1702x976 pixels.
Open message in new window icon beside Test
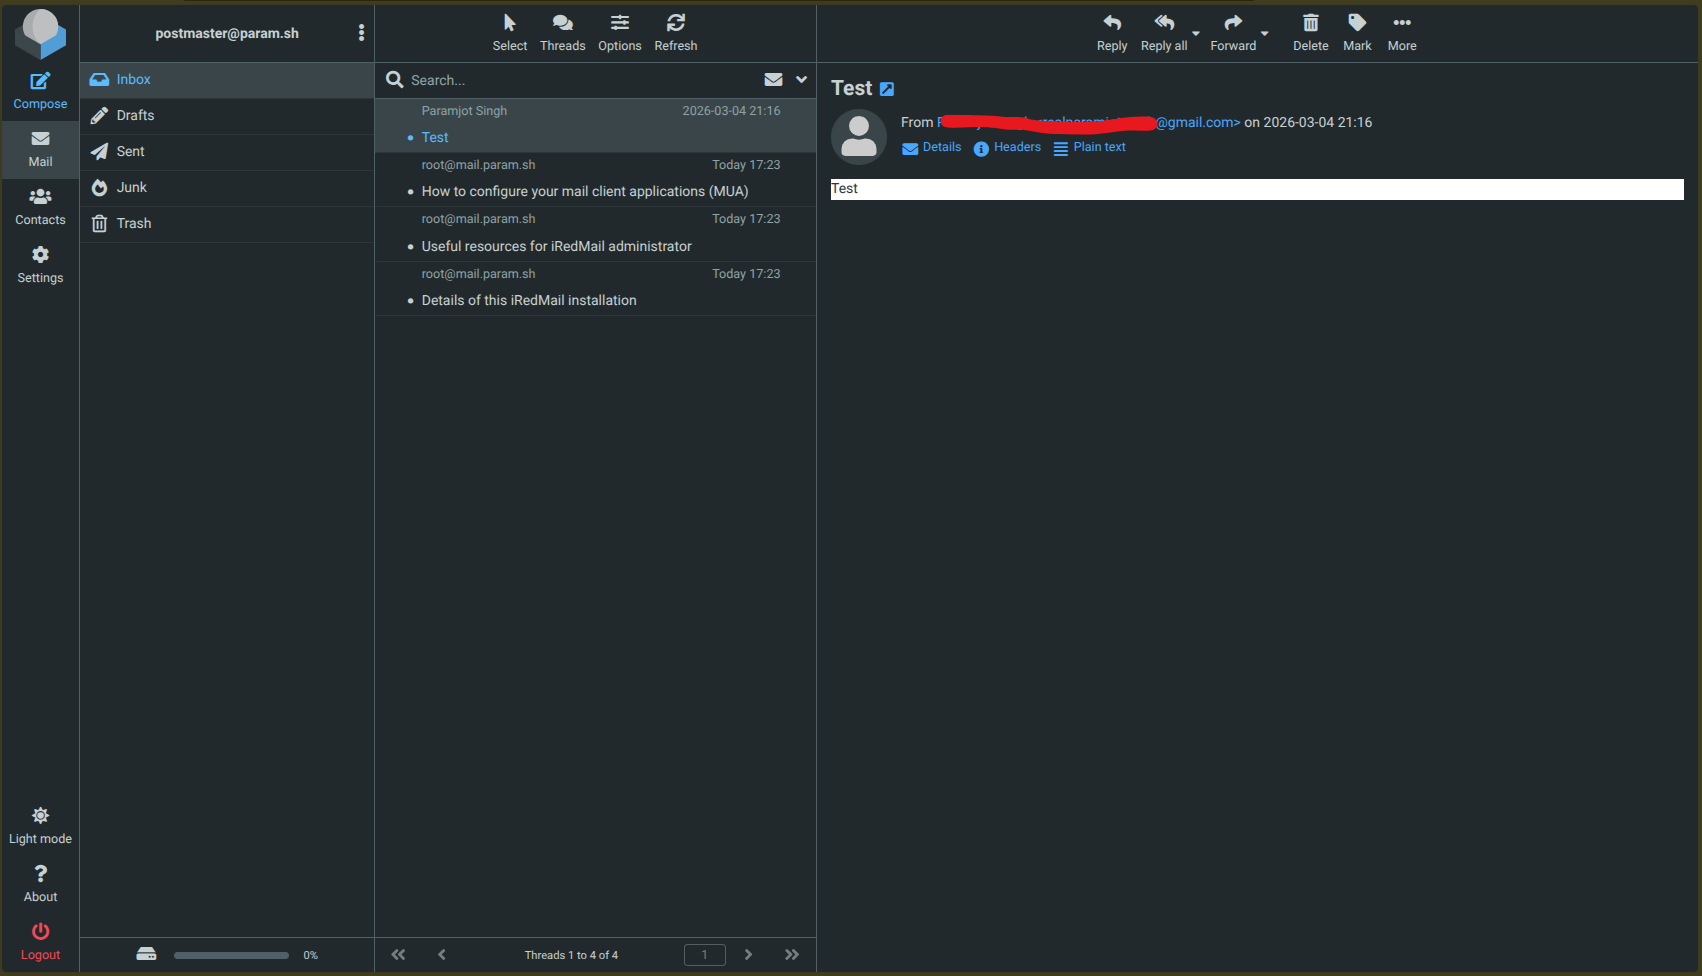pyautogui.click(x=887, y=89)
